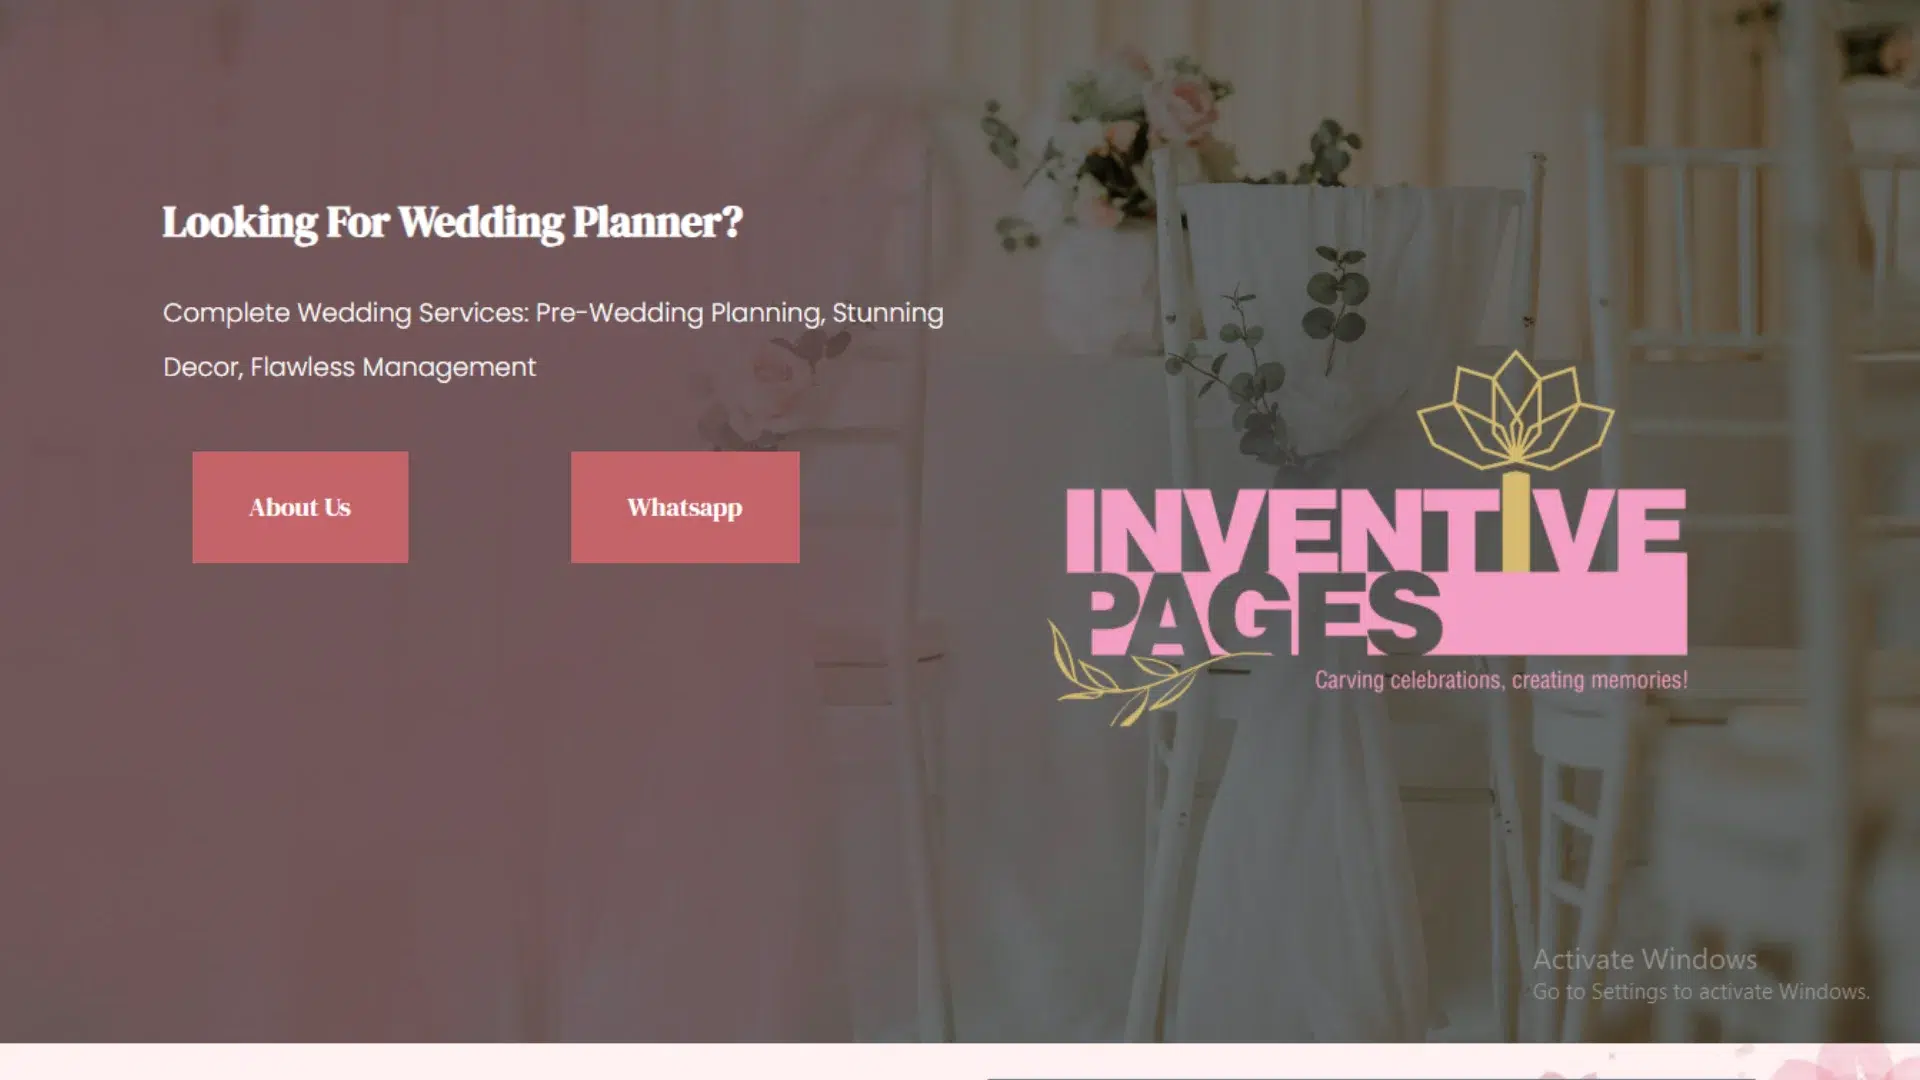Click the PAGES word in the logo

click(x=1263, y=615)
